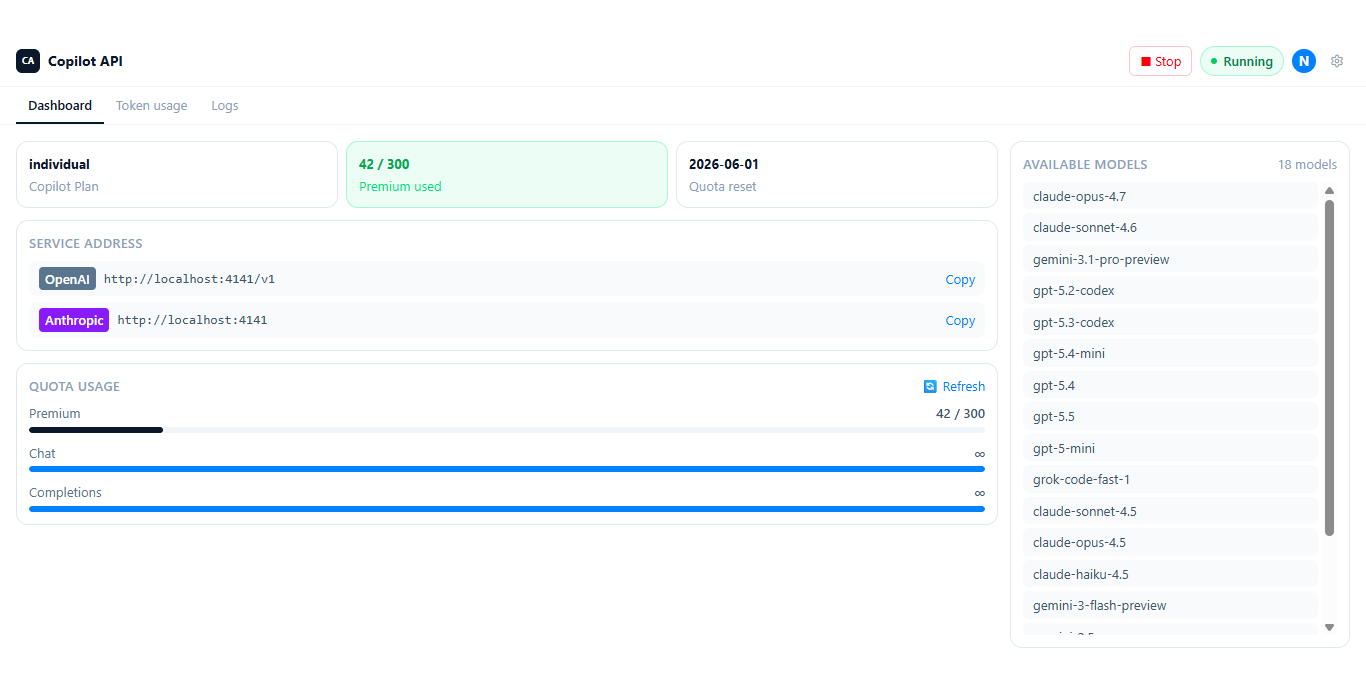Click the 42 / 300 value above Premium bar
The image size is (1366, 697).
(x=960, y=413)
